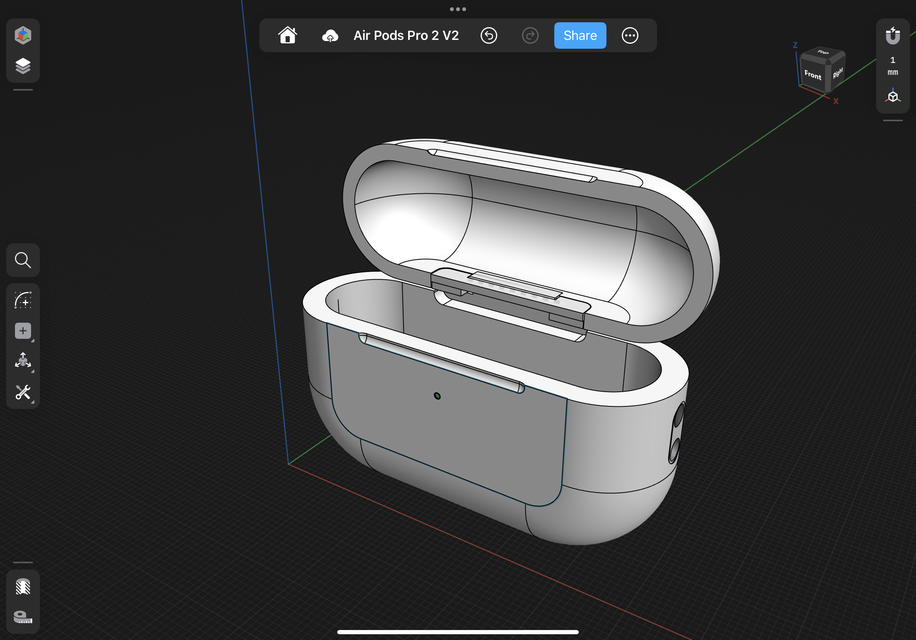This screenshot has height=640, width=916.
Task: Open the Search tool in the sidebar
Action: pyautogui.click(x=22, y=260)
